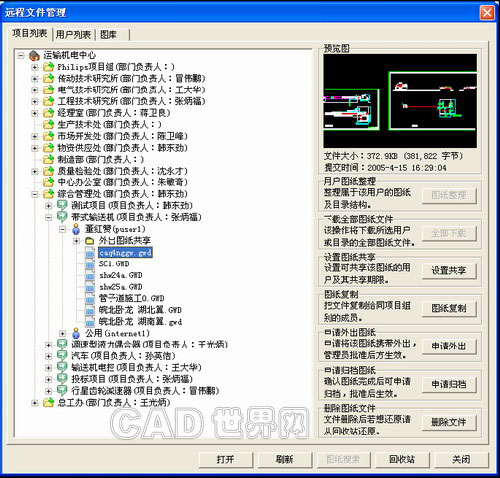
Task: Click the house icon beside 运输机电中心
Action: coord(34,55)
